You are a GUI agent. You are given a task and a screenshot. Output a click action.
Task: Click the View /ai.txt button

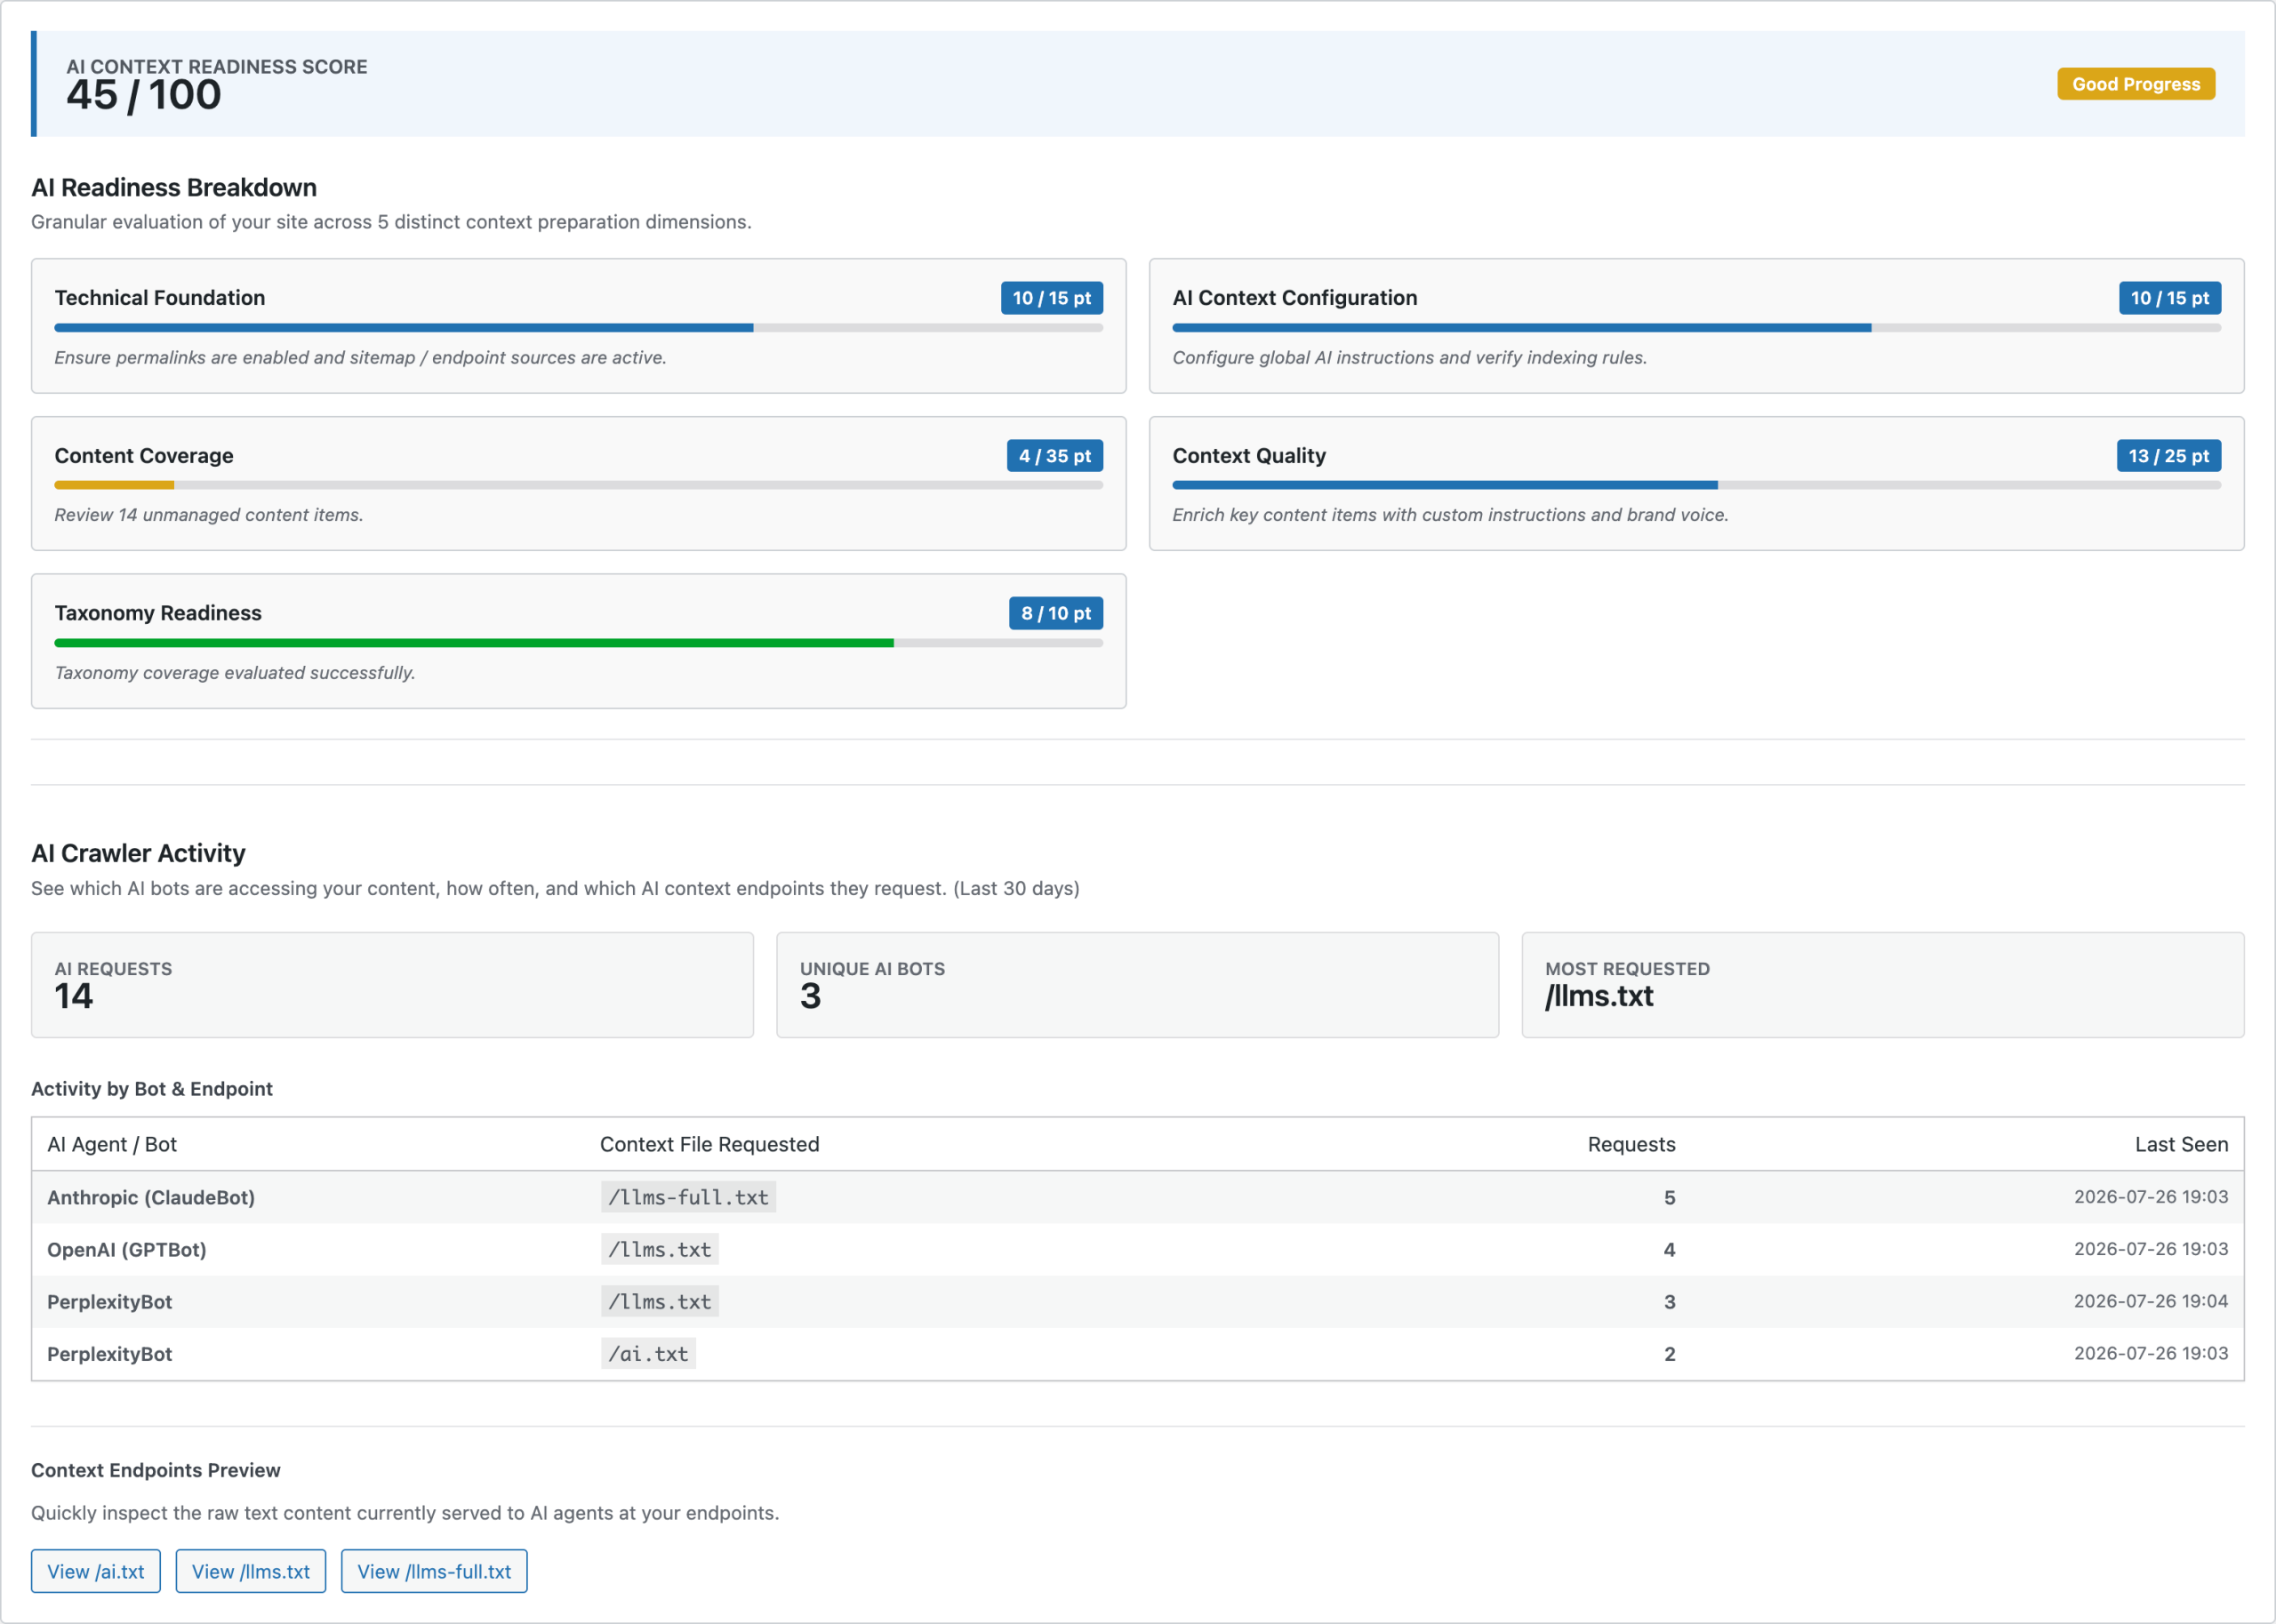tap(96, 1571)
